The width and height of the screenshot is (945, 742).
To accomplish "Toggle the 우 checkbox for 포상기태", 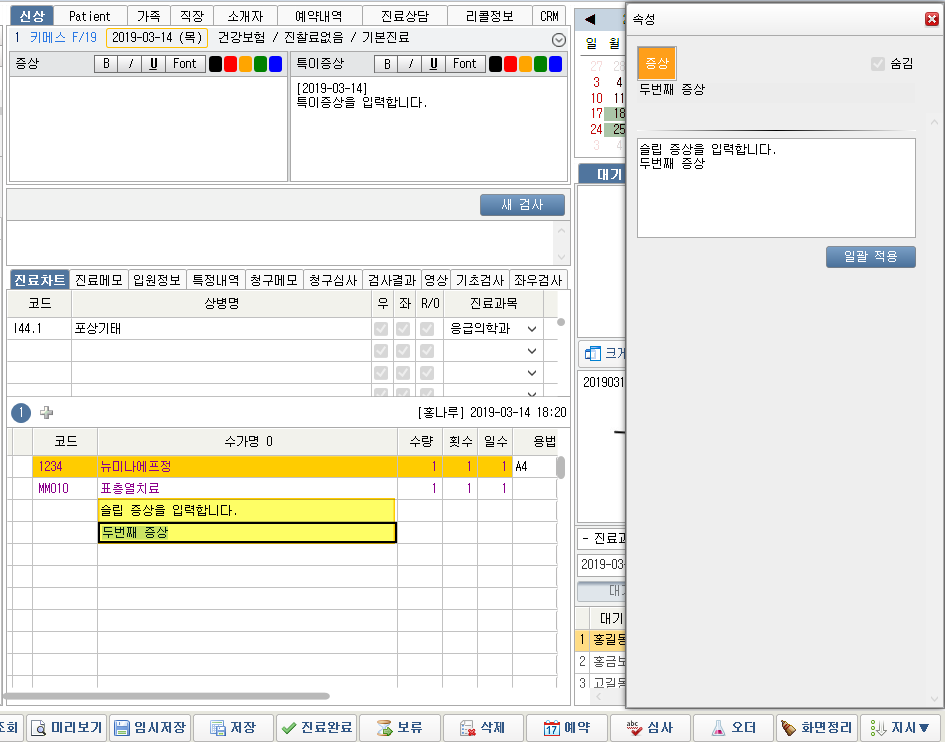I will coord(382,329).
